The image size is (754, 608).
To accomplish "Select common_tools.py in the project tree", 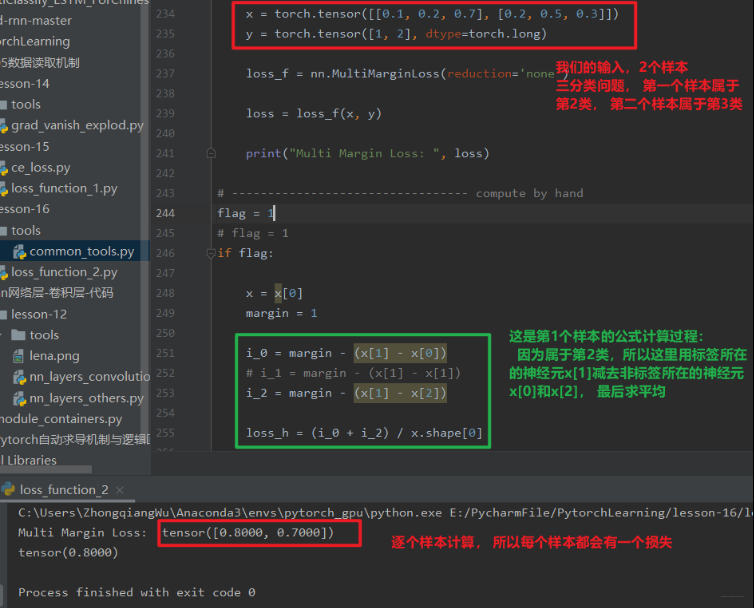I will [82, 251].
